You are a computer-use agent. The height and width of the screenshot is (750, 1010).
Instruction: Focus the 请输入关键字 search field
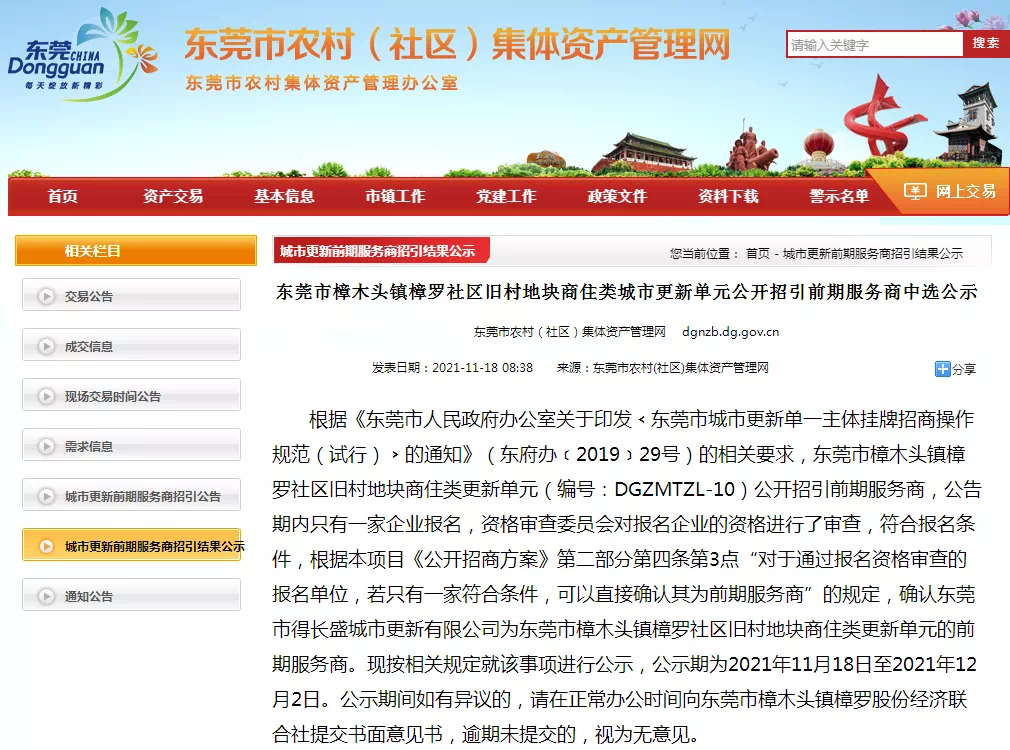coord(875,44)
